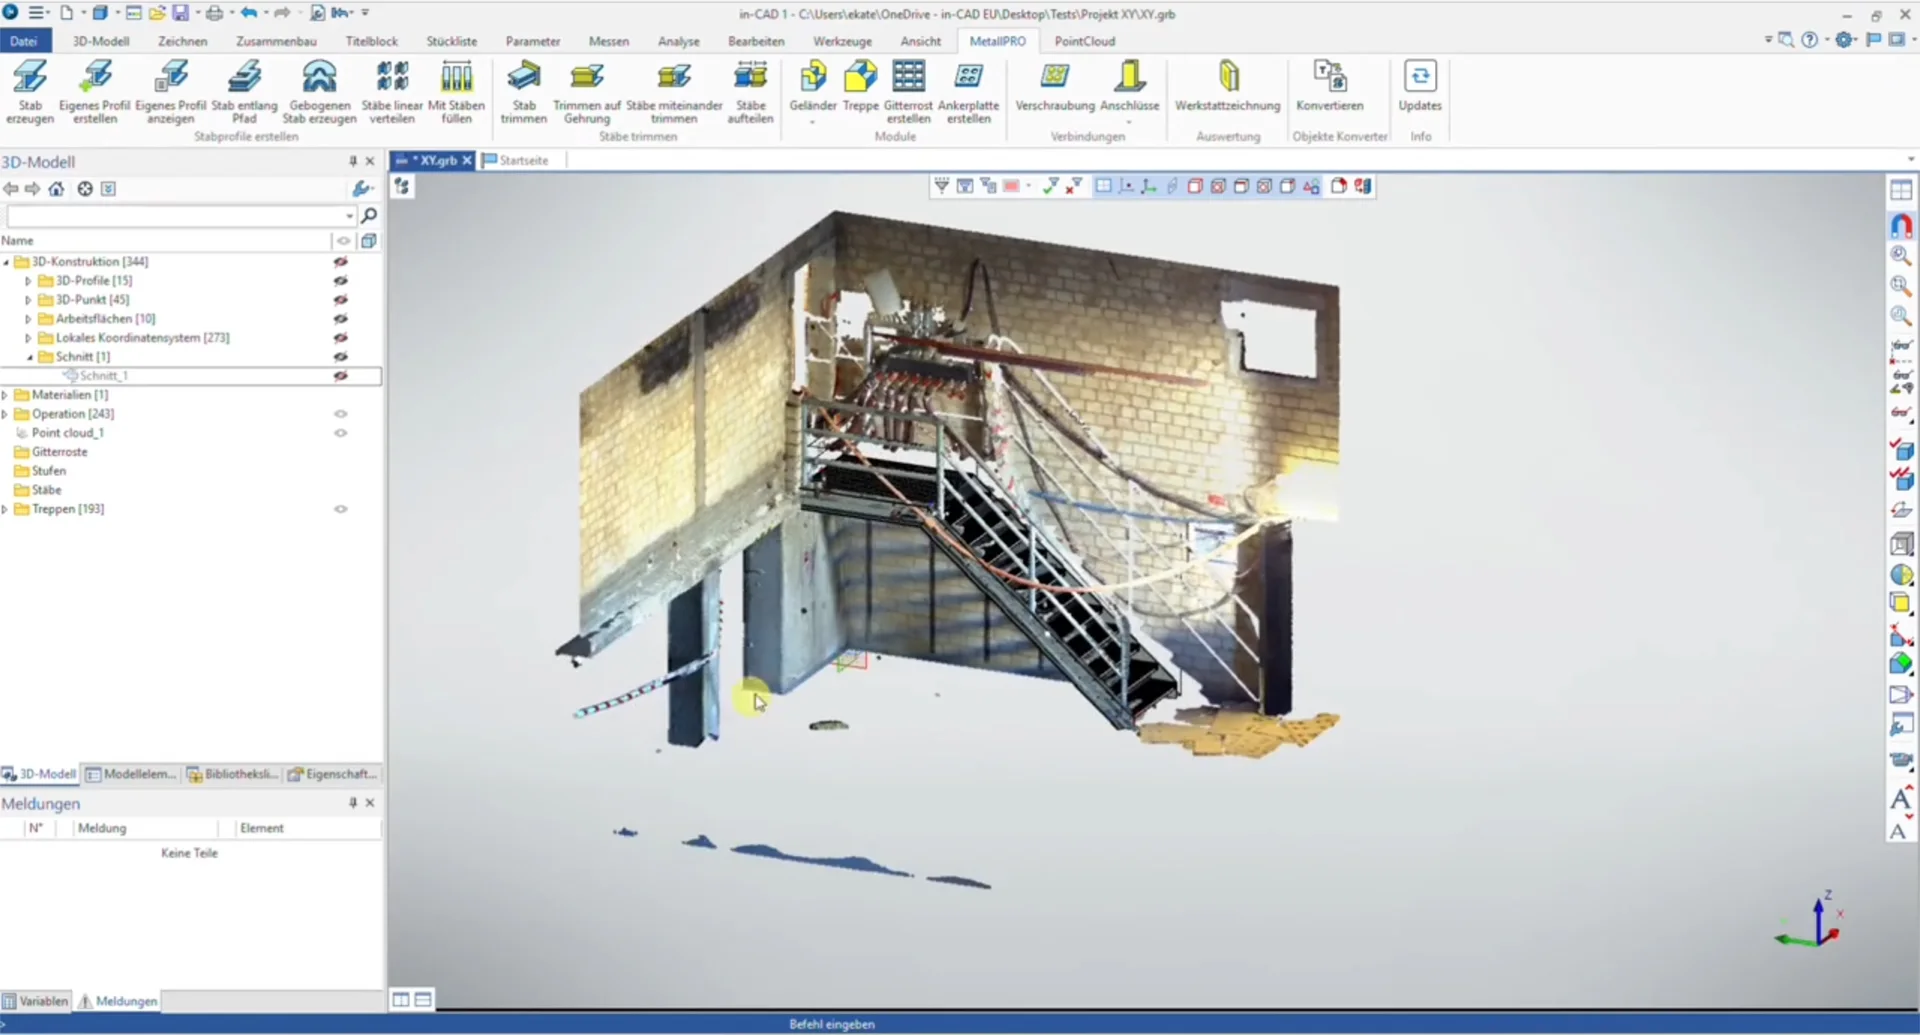Expand the Arbeitsflächen folder
The width and height of the screenshot is (1920, 1035).
(28, 319)
